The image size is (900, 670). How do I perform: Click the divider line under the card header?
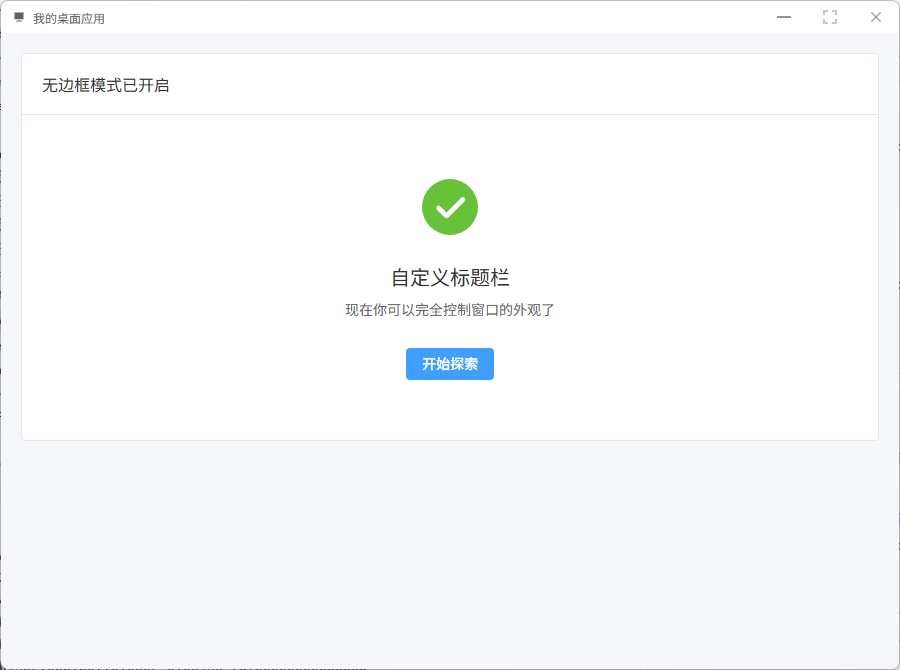[x=450, y=114]
